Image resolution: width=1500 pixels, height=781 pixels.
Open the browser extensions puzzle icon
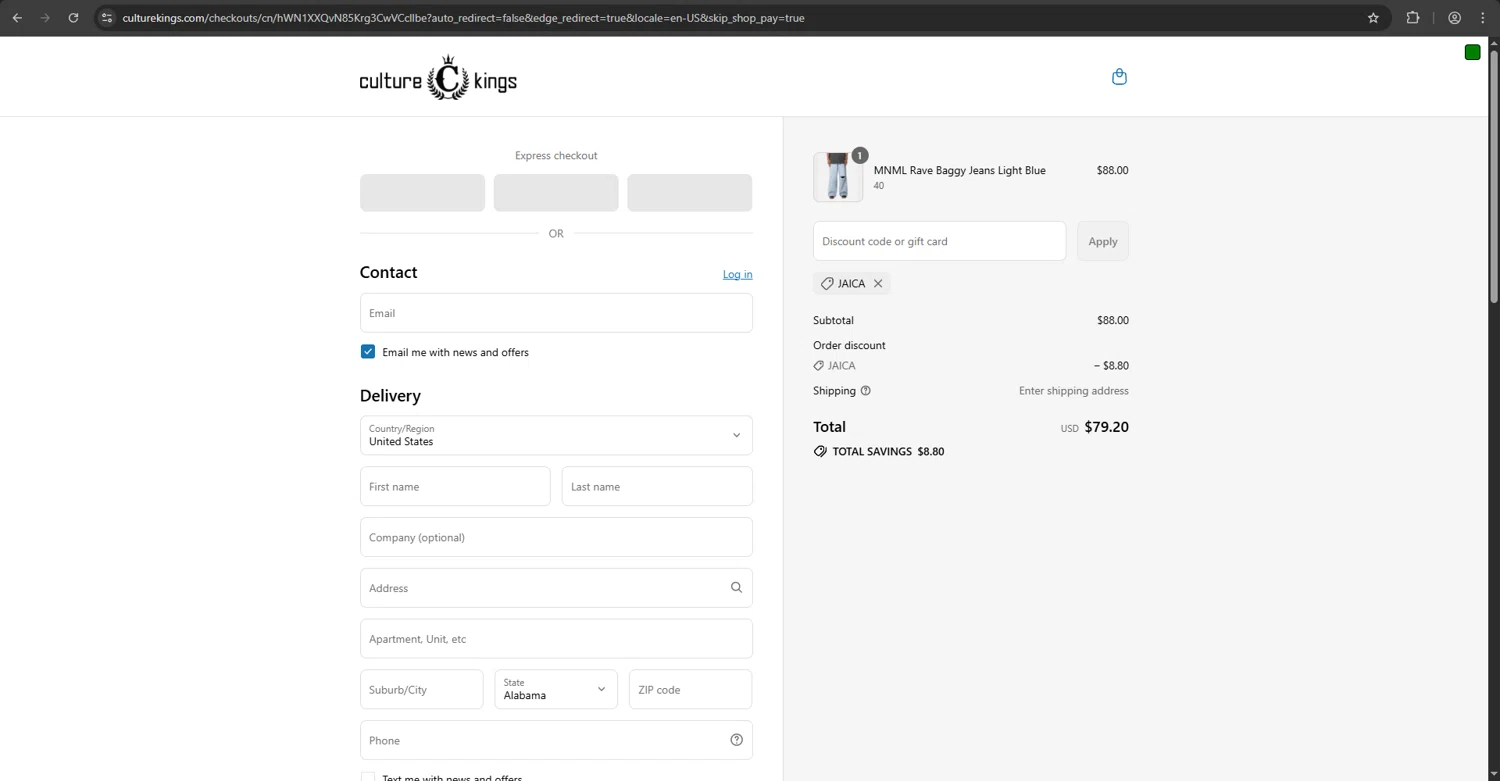pos(1413,18)
